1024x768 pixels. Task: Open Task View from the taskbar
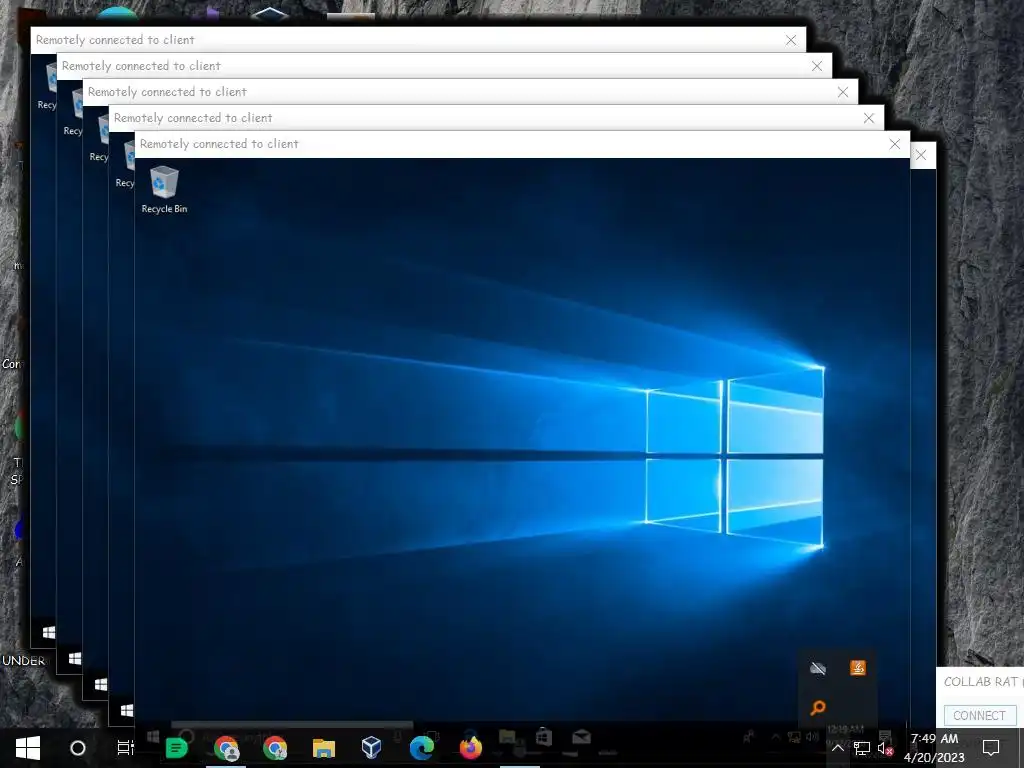pos(125,748)
